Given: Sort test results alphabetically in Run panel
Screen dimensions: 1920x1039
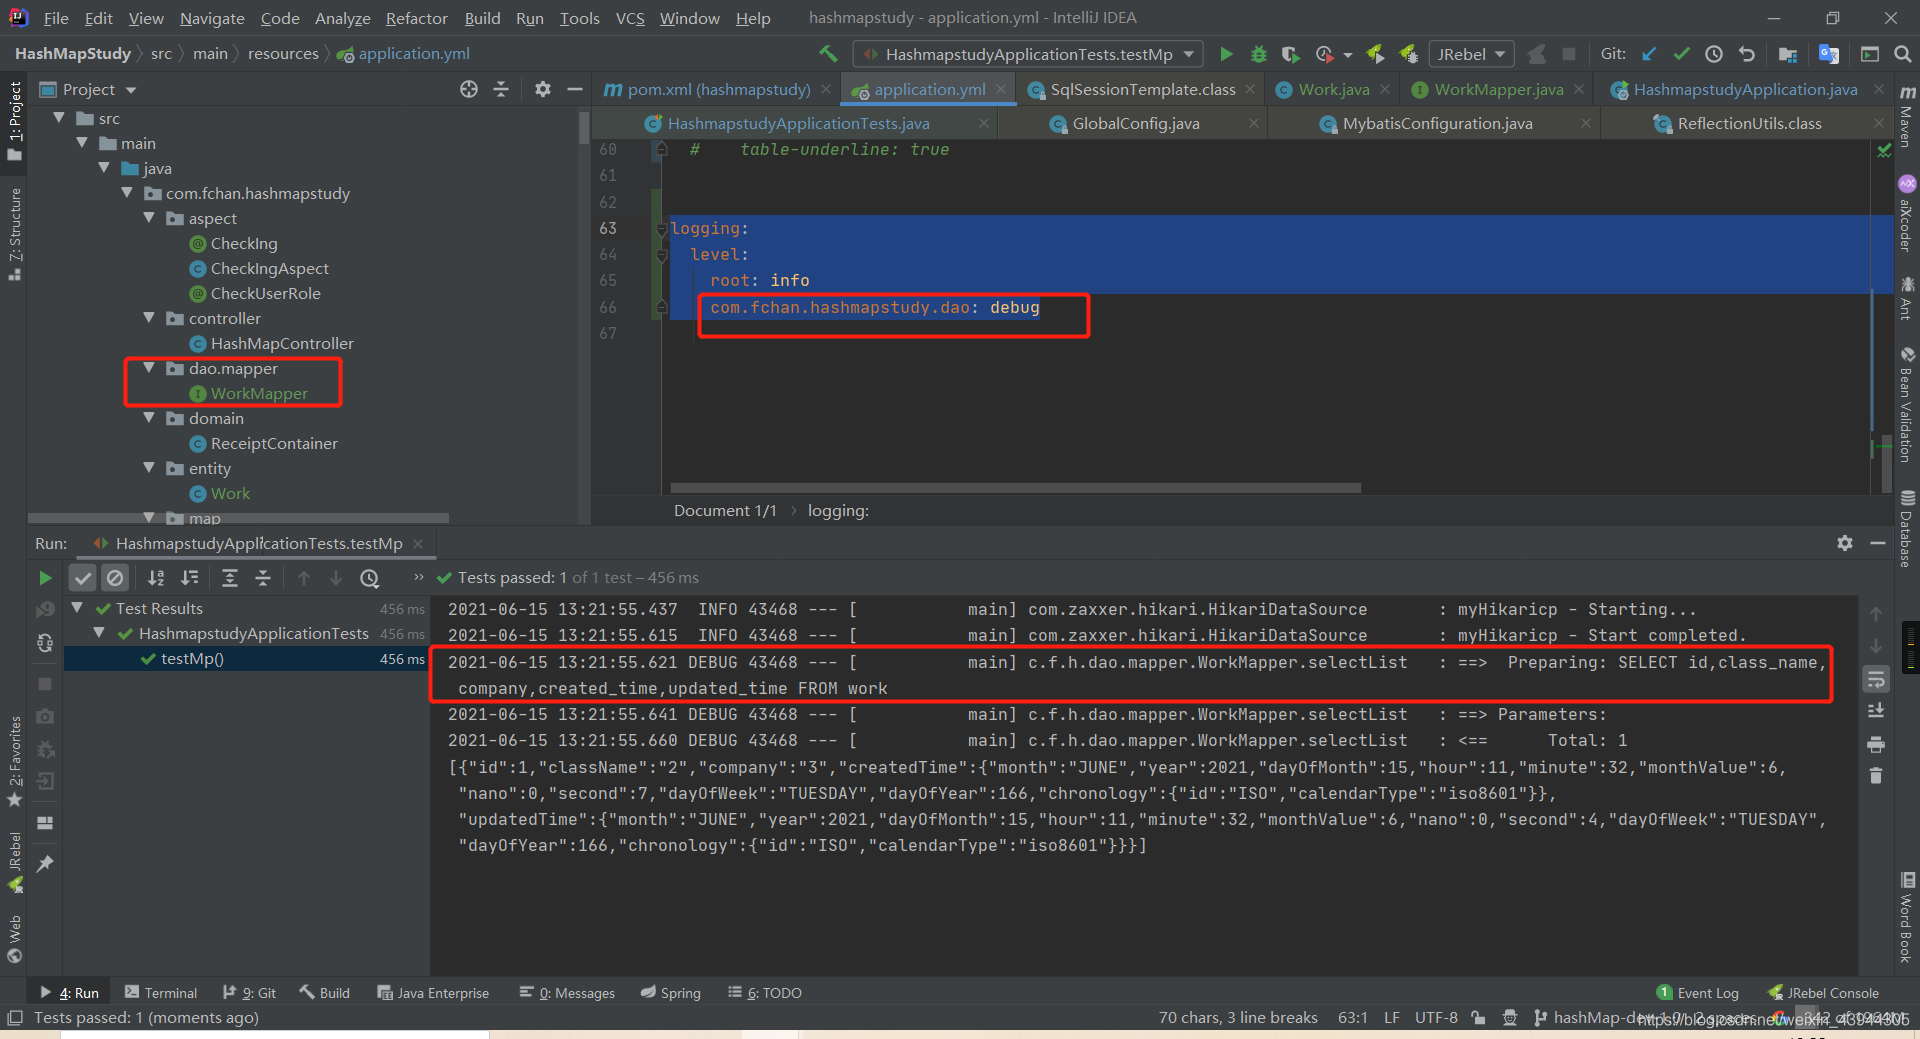Looking at the screenshot, I should 156,578.
